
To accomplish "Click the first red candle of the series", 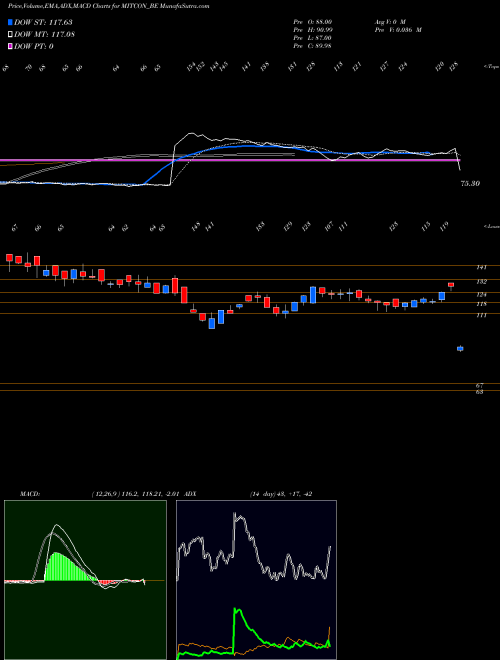I will tap(9, 258).
